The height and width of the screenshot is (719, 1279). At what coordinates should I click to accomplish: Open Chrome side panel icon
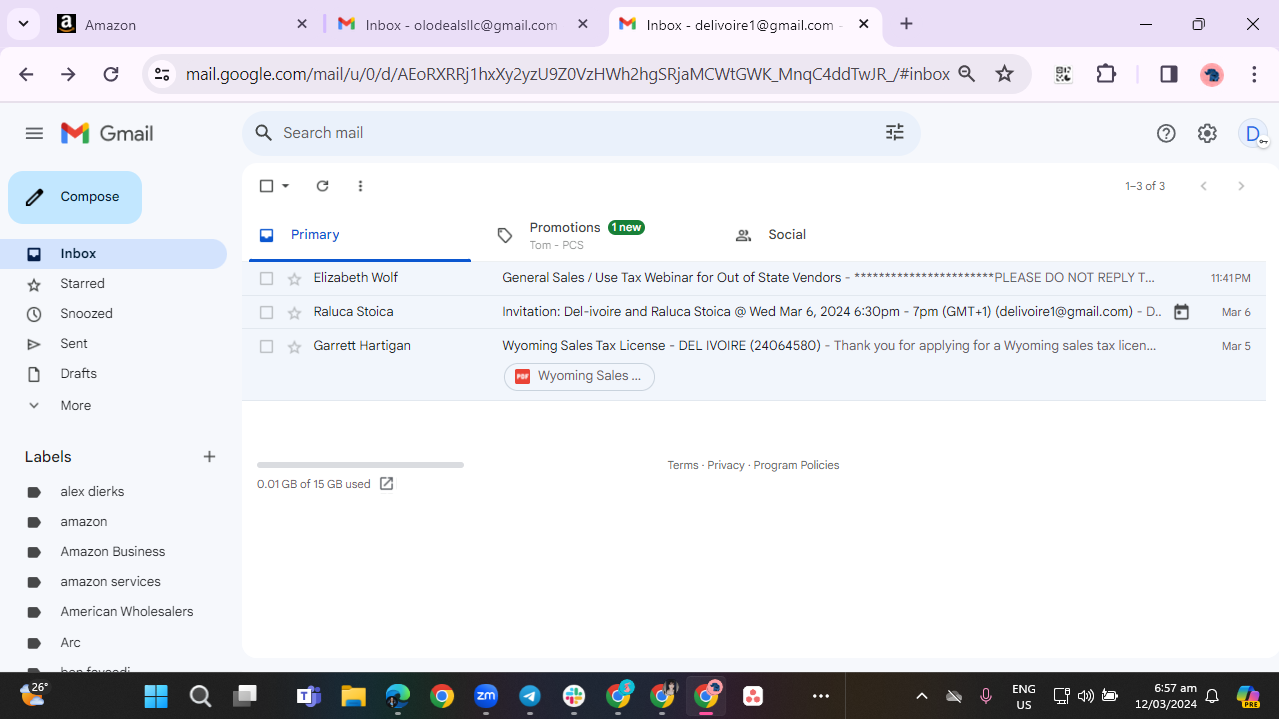[1168, 74]
